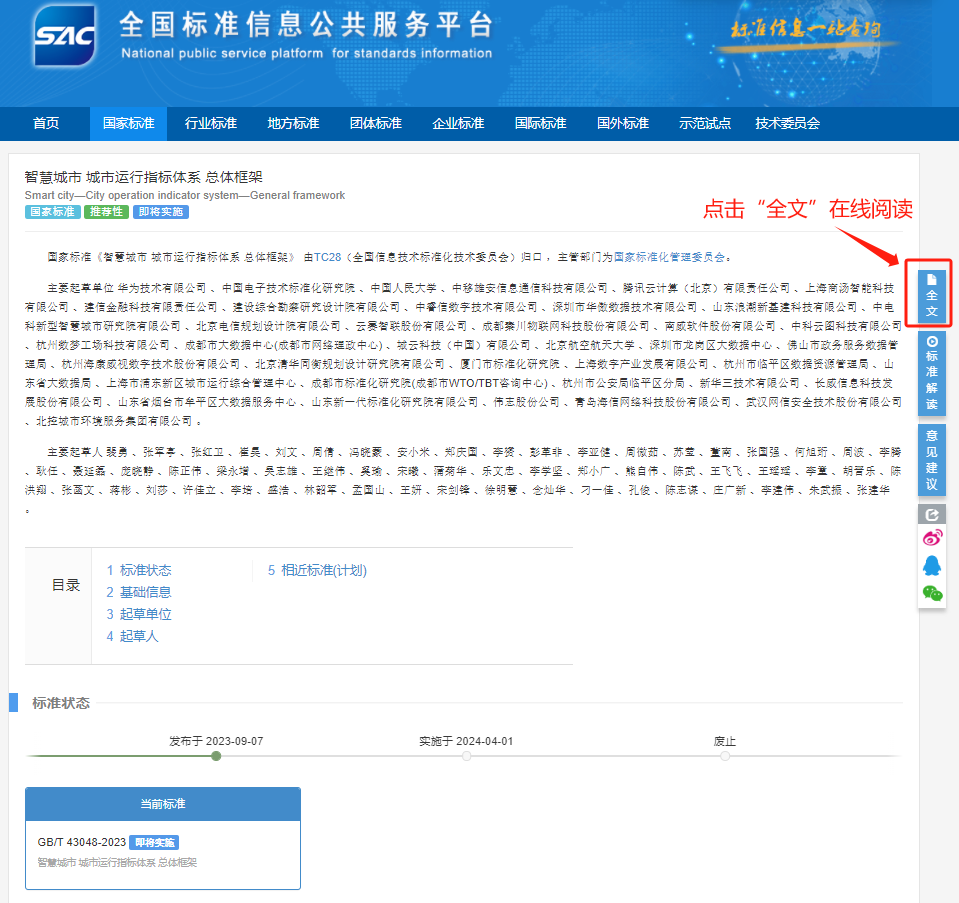Jump to 1 标准状态 in contents

click(139, 570)
